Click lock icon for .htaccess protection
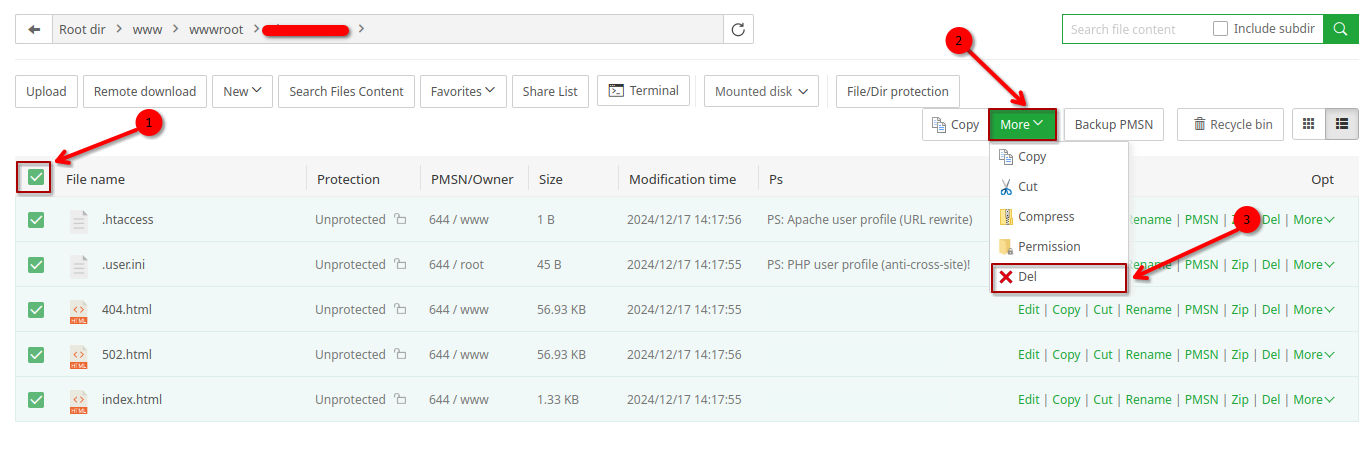This screenshot has width=1371, height=456. click(x=400, y=219)
